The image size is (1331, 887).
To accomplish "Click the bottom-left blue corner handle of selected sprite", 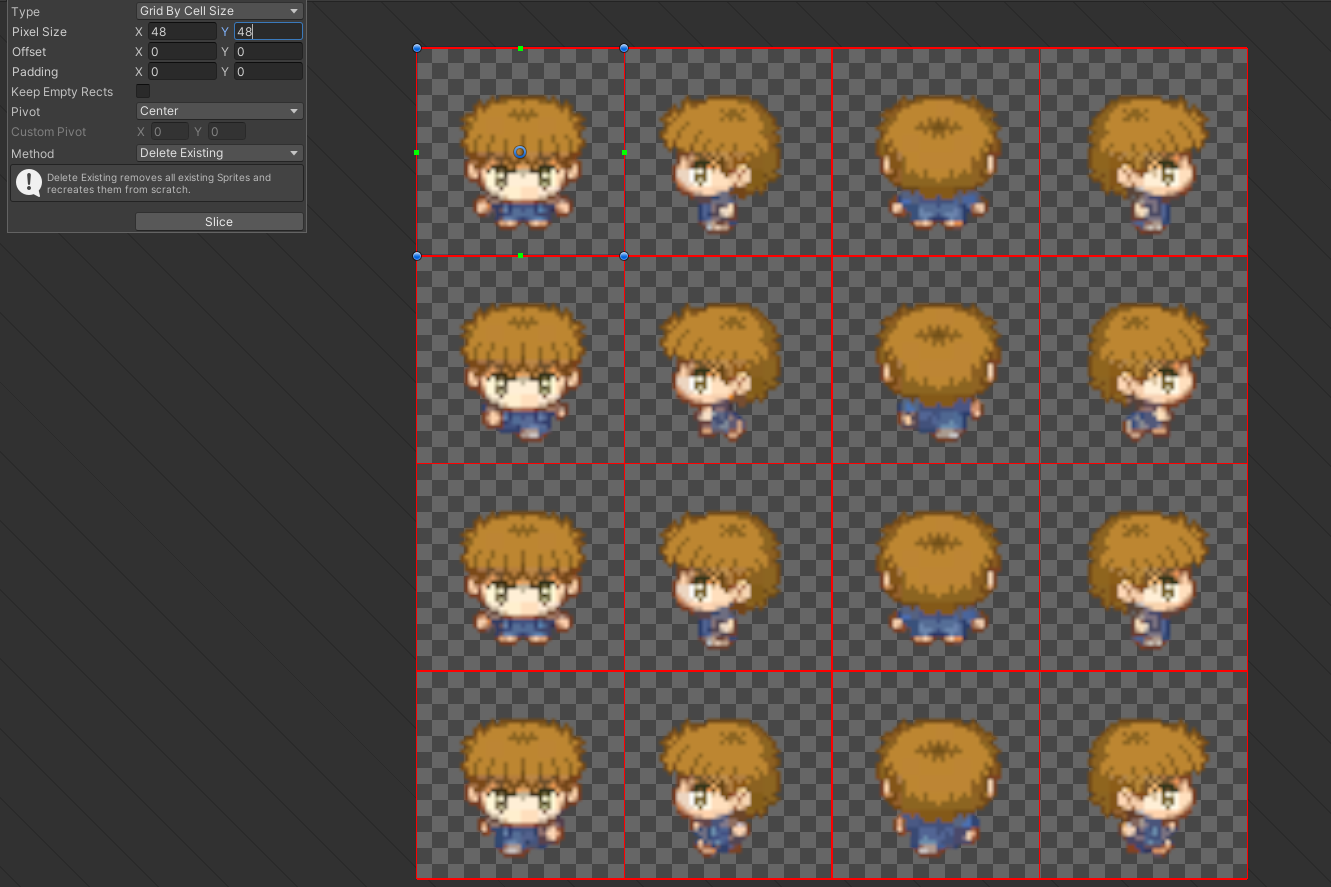I will (417, 256).
